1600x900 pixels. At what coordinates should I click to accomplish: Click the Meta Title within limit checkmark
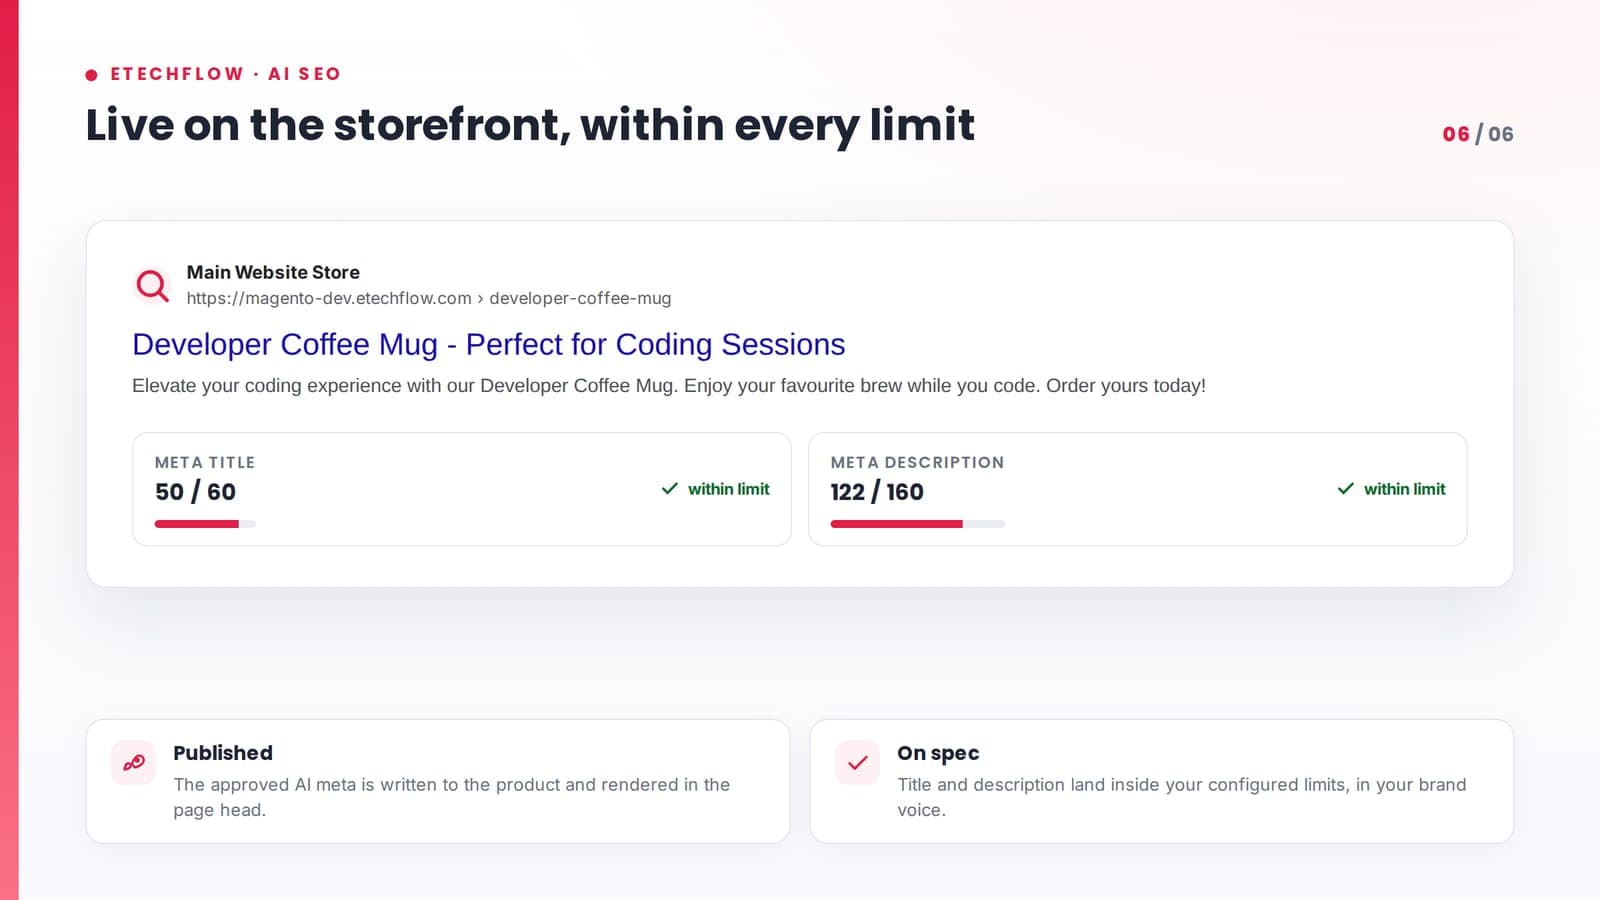[x=670, y=489]
